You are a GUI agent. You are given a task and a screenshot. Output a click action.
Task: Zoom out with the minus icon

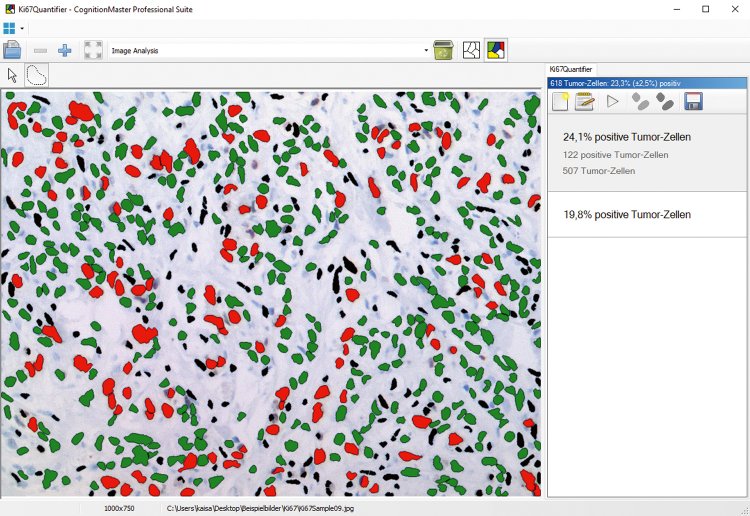tap(40, 50)
